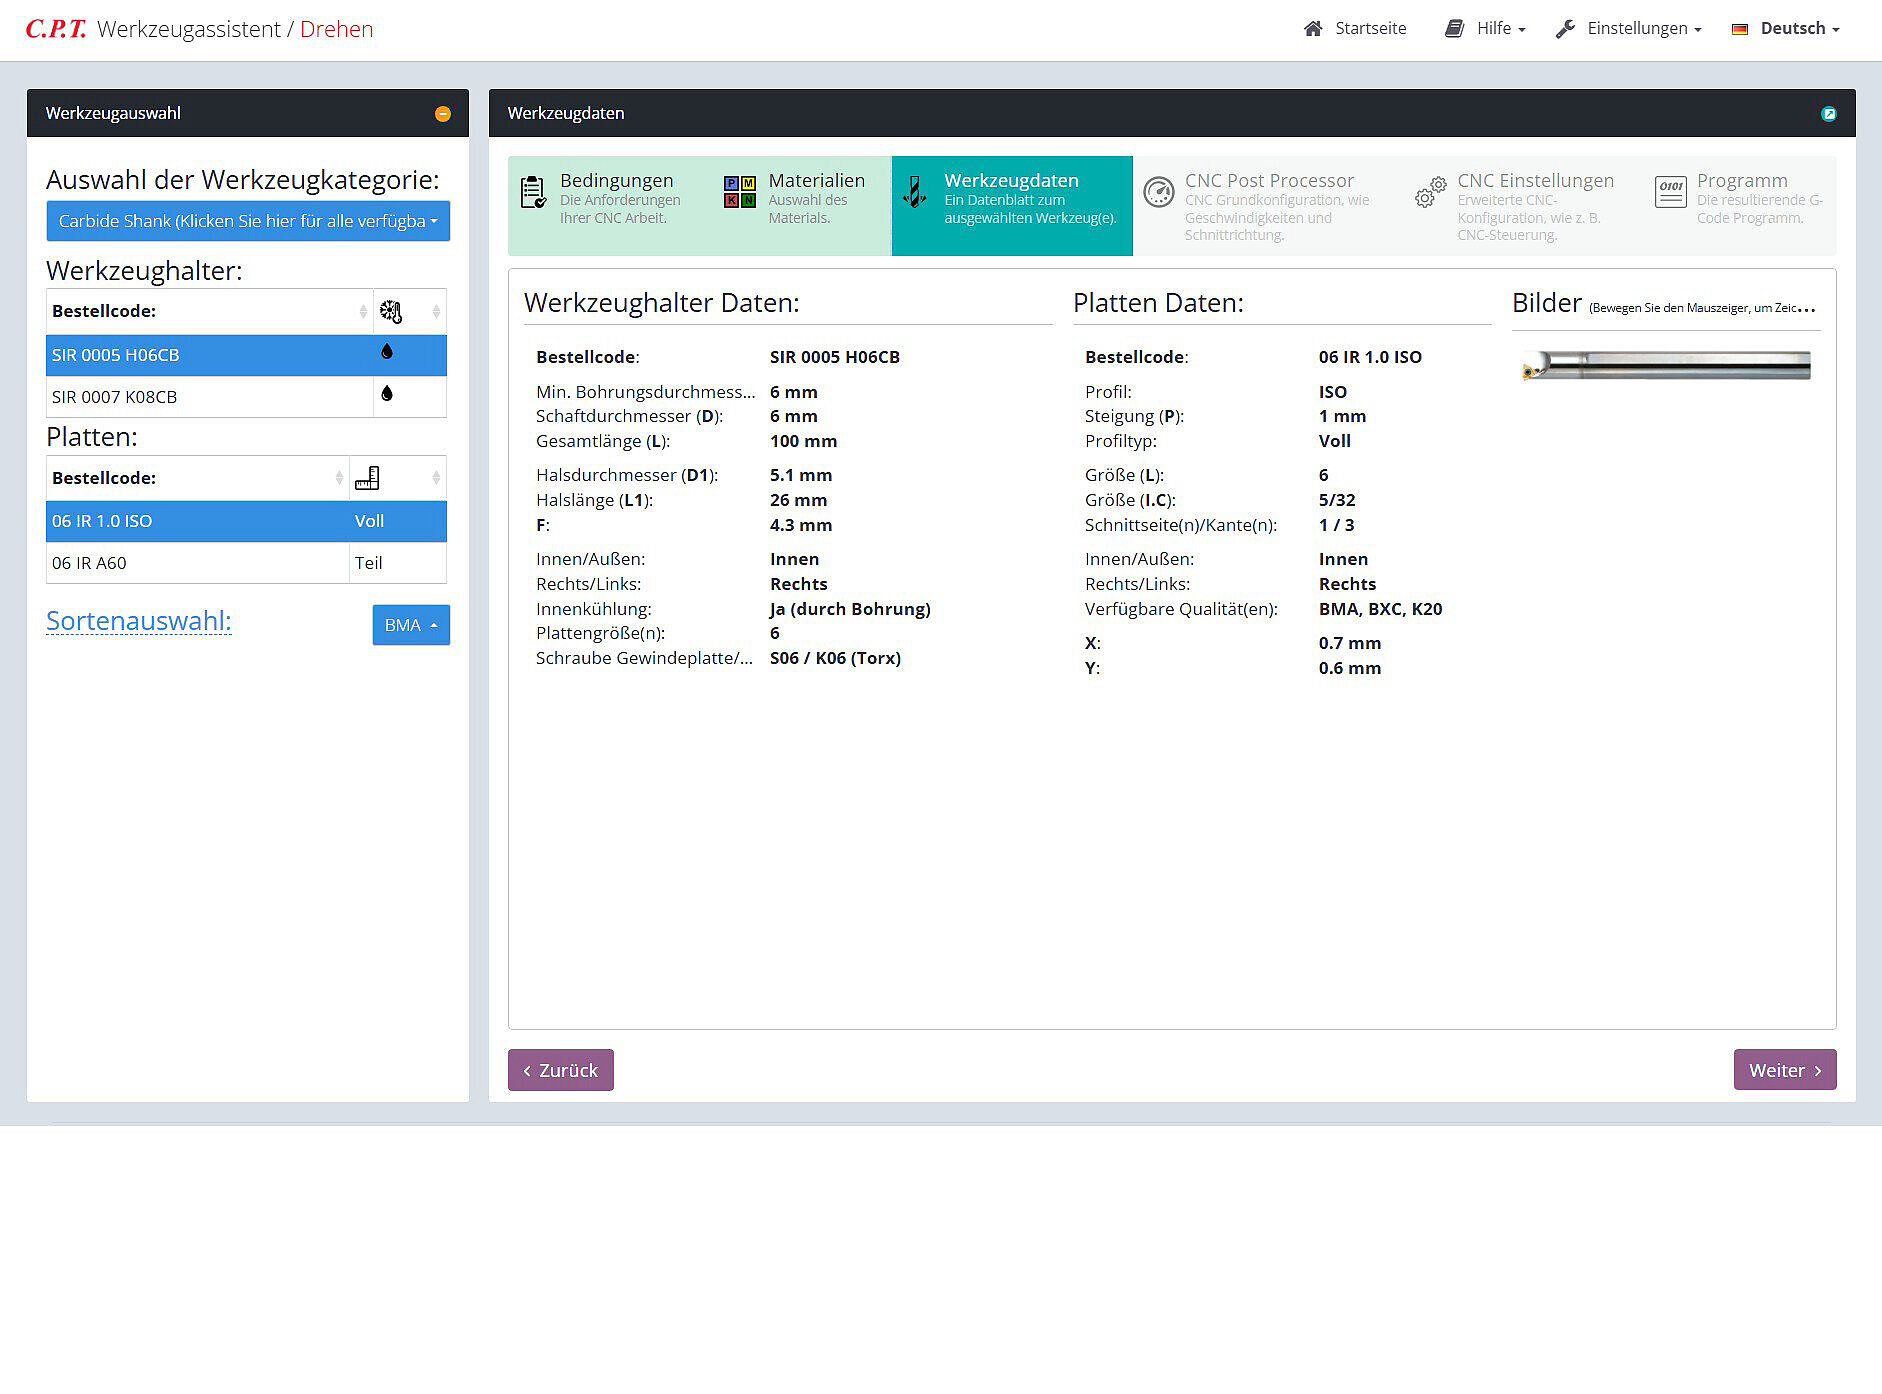Image resolution: width=1882 pixels, height=1394 pixels.
Task: Click the orange collapse icon in Werkzeugauswahl header
Action: point(442,114)
